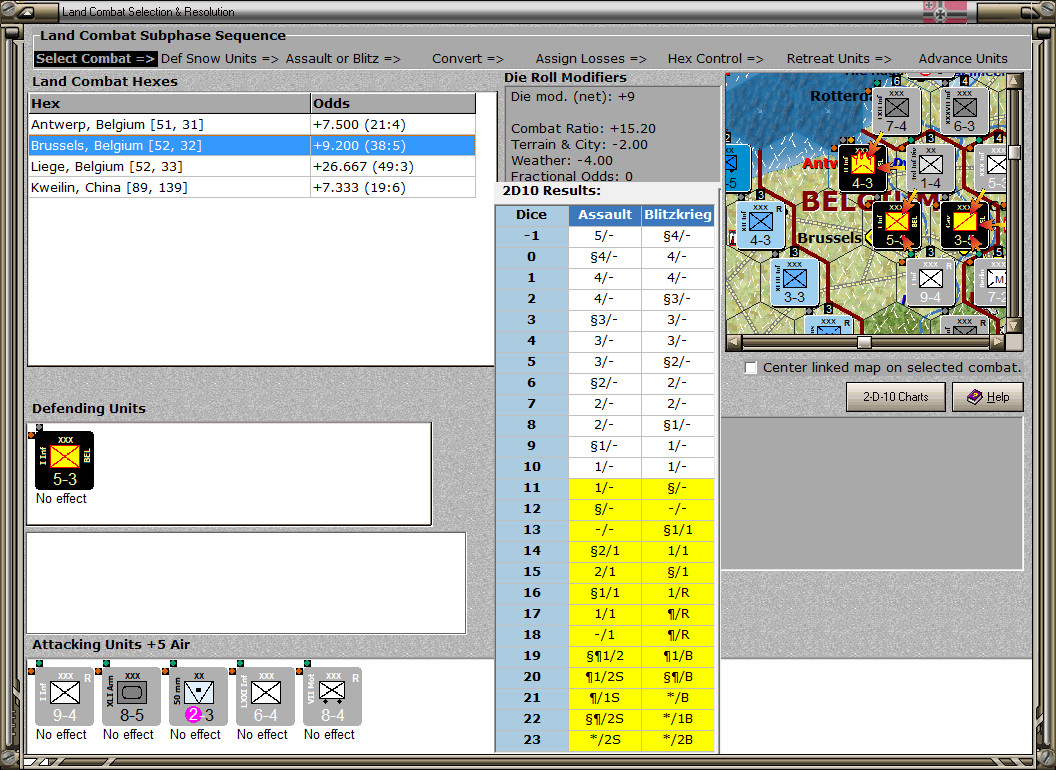Click the Blitzkrieg column header
Viewport: 1056px width, 770px height.
click(x=678, y=214)
